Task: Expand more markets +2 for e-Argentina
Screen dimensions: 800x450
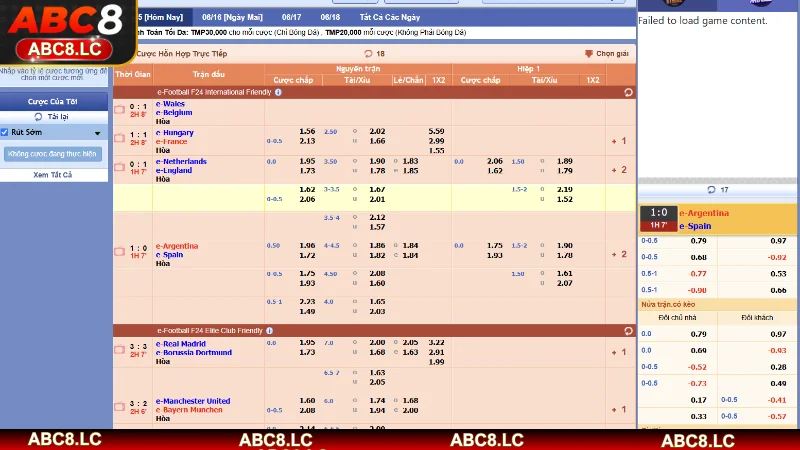Action: (618, 254)
